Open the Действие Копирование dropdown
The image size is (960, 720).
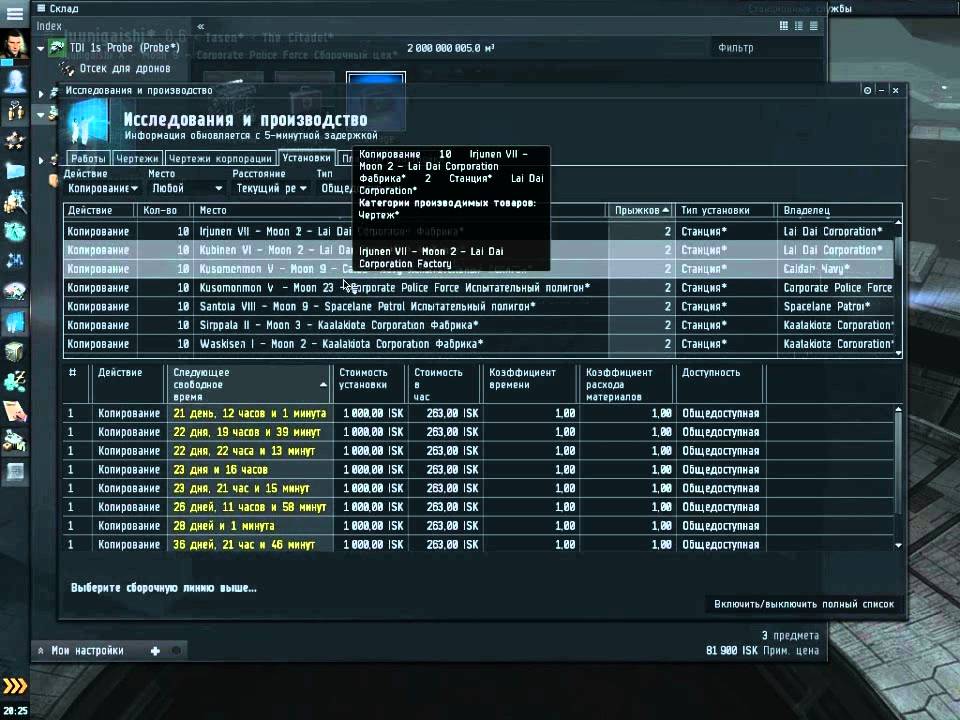(x=102, y=189)
